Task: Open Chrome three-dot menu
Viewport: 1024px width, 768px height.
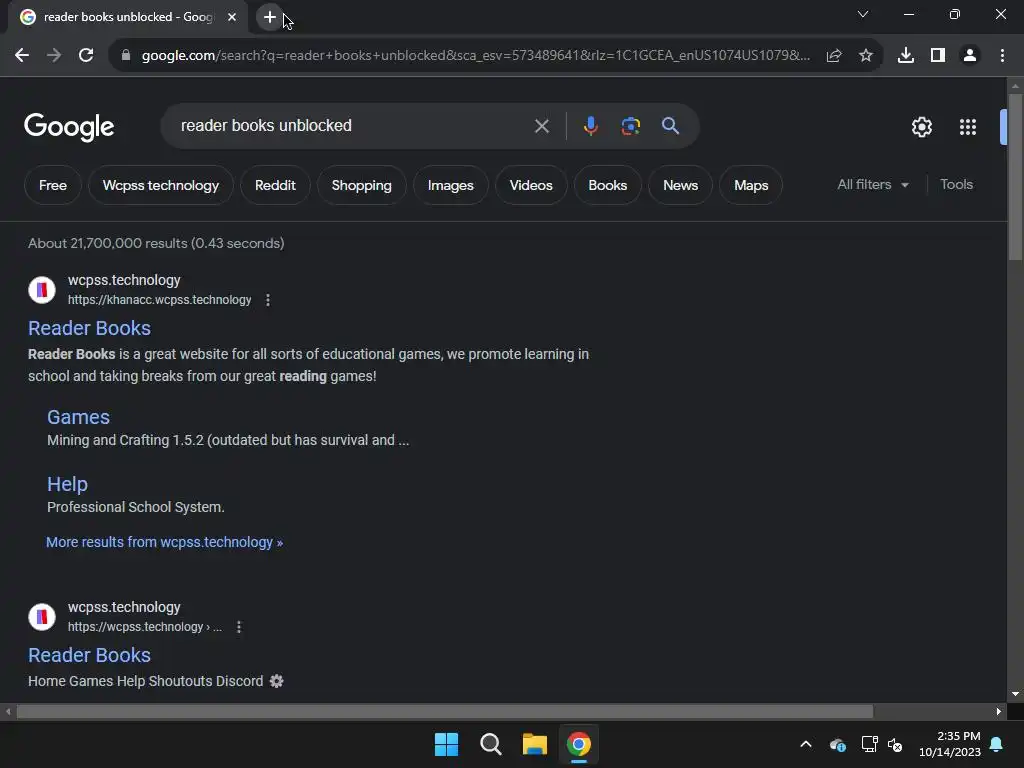Action: pyautogui.click(x=1002, y=56)
